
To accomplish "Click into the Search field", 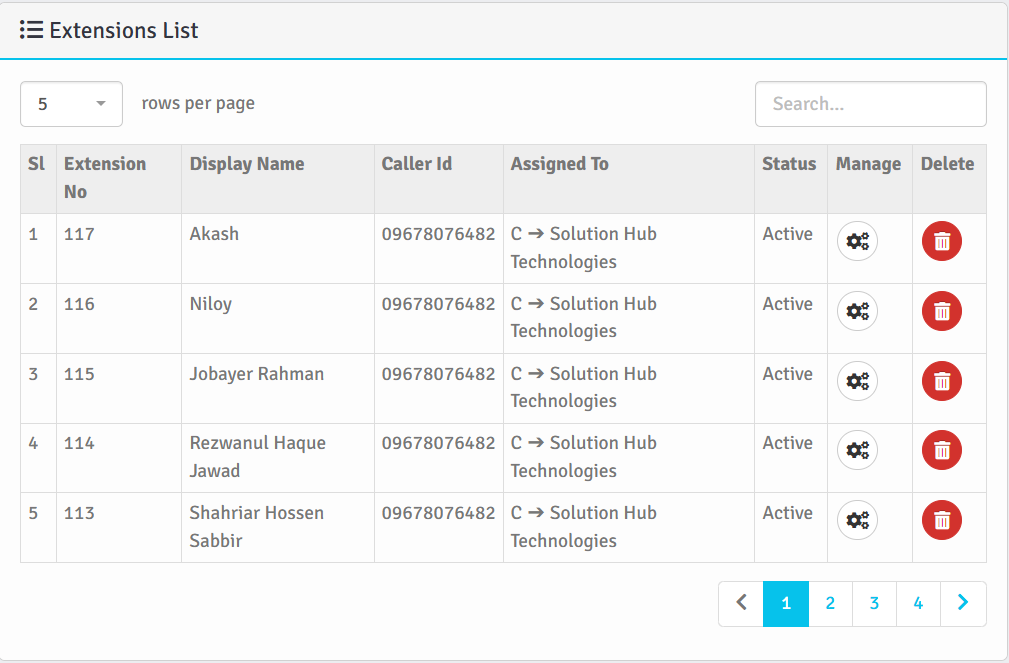I will (870, 104).
